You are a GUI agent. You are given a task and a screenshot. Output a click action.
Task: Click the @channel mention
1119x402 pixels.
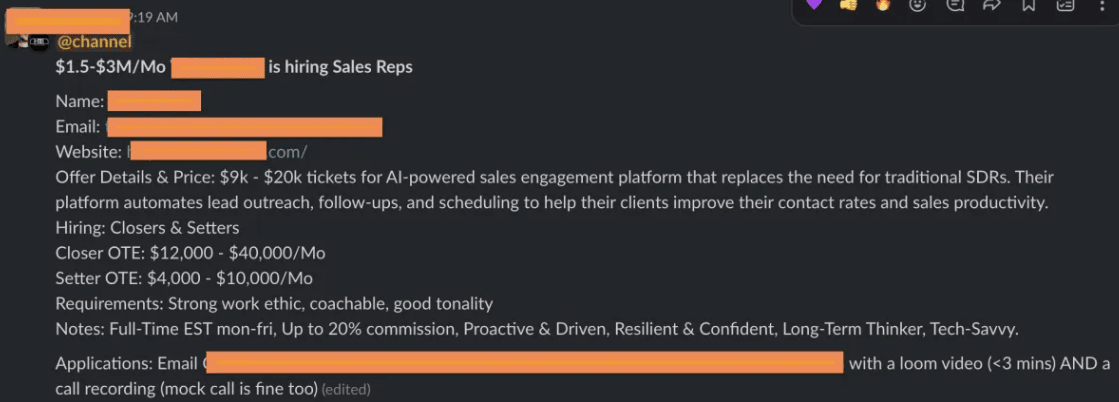[x=94, y=42]
